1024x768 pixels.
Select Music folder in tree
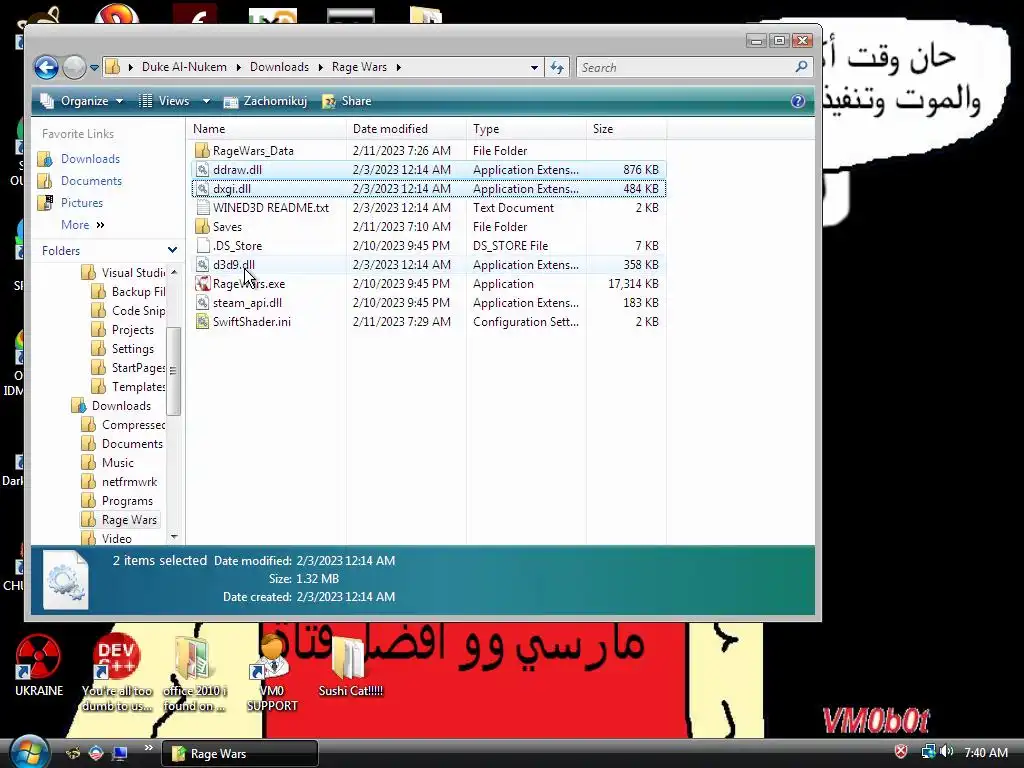[x=108, y=462]
